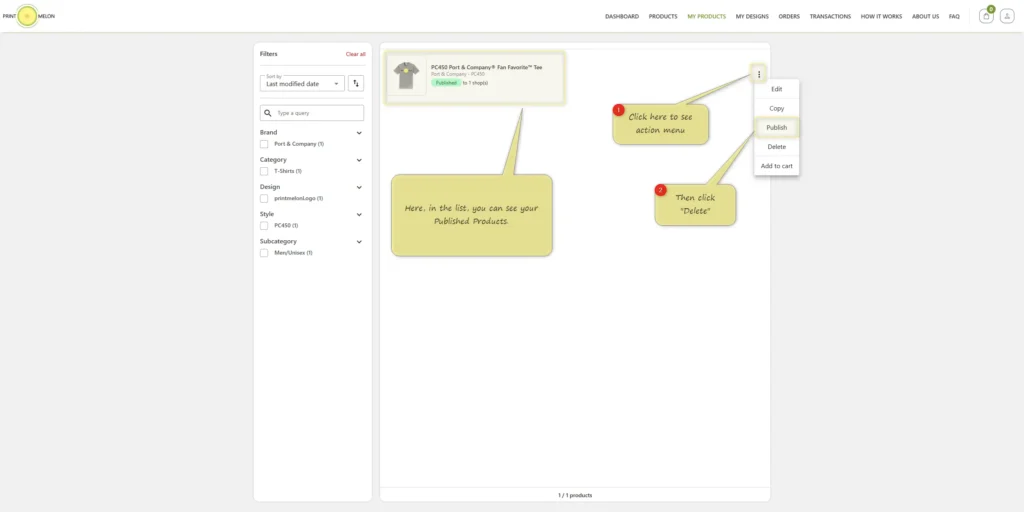Choose Add to cart menu entry
The height and width of the screenshot is (512, 1024).
click(x=776, y=166)
